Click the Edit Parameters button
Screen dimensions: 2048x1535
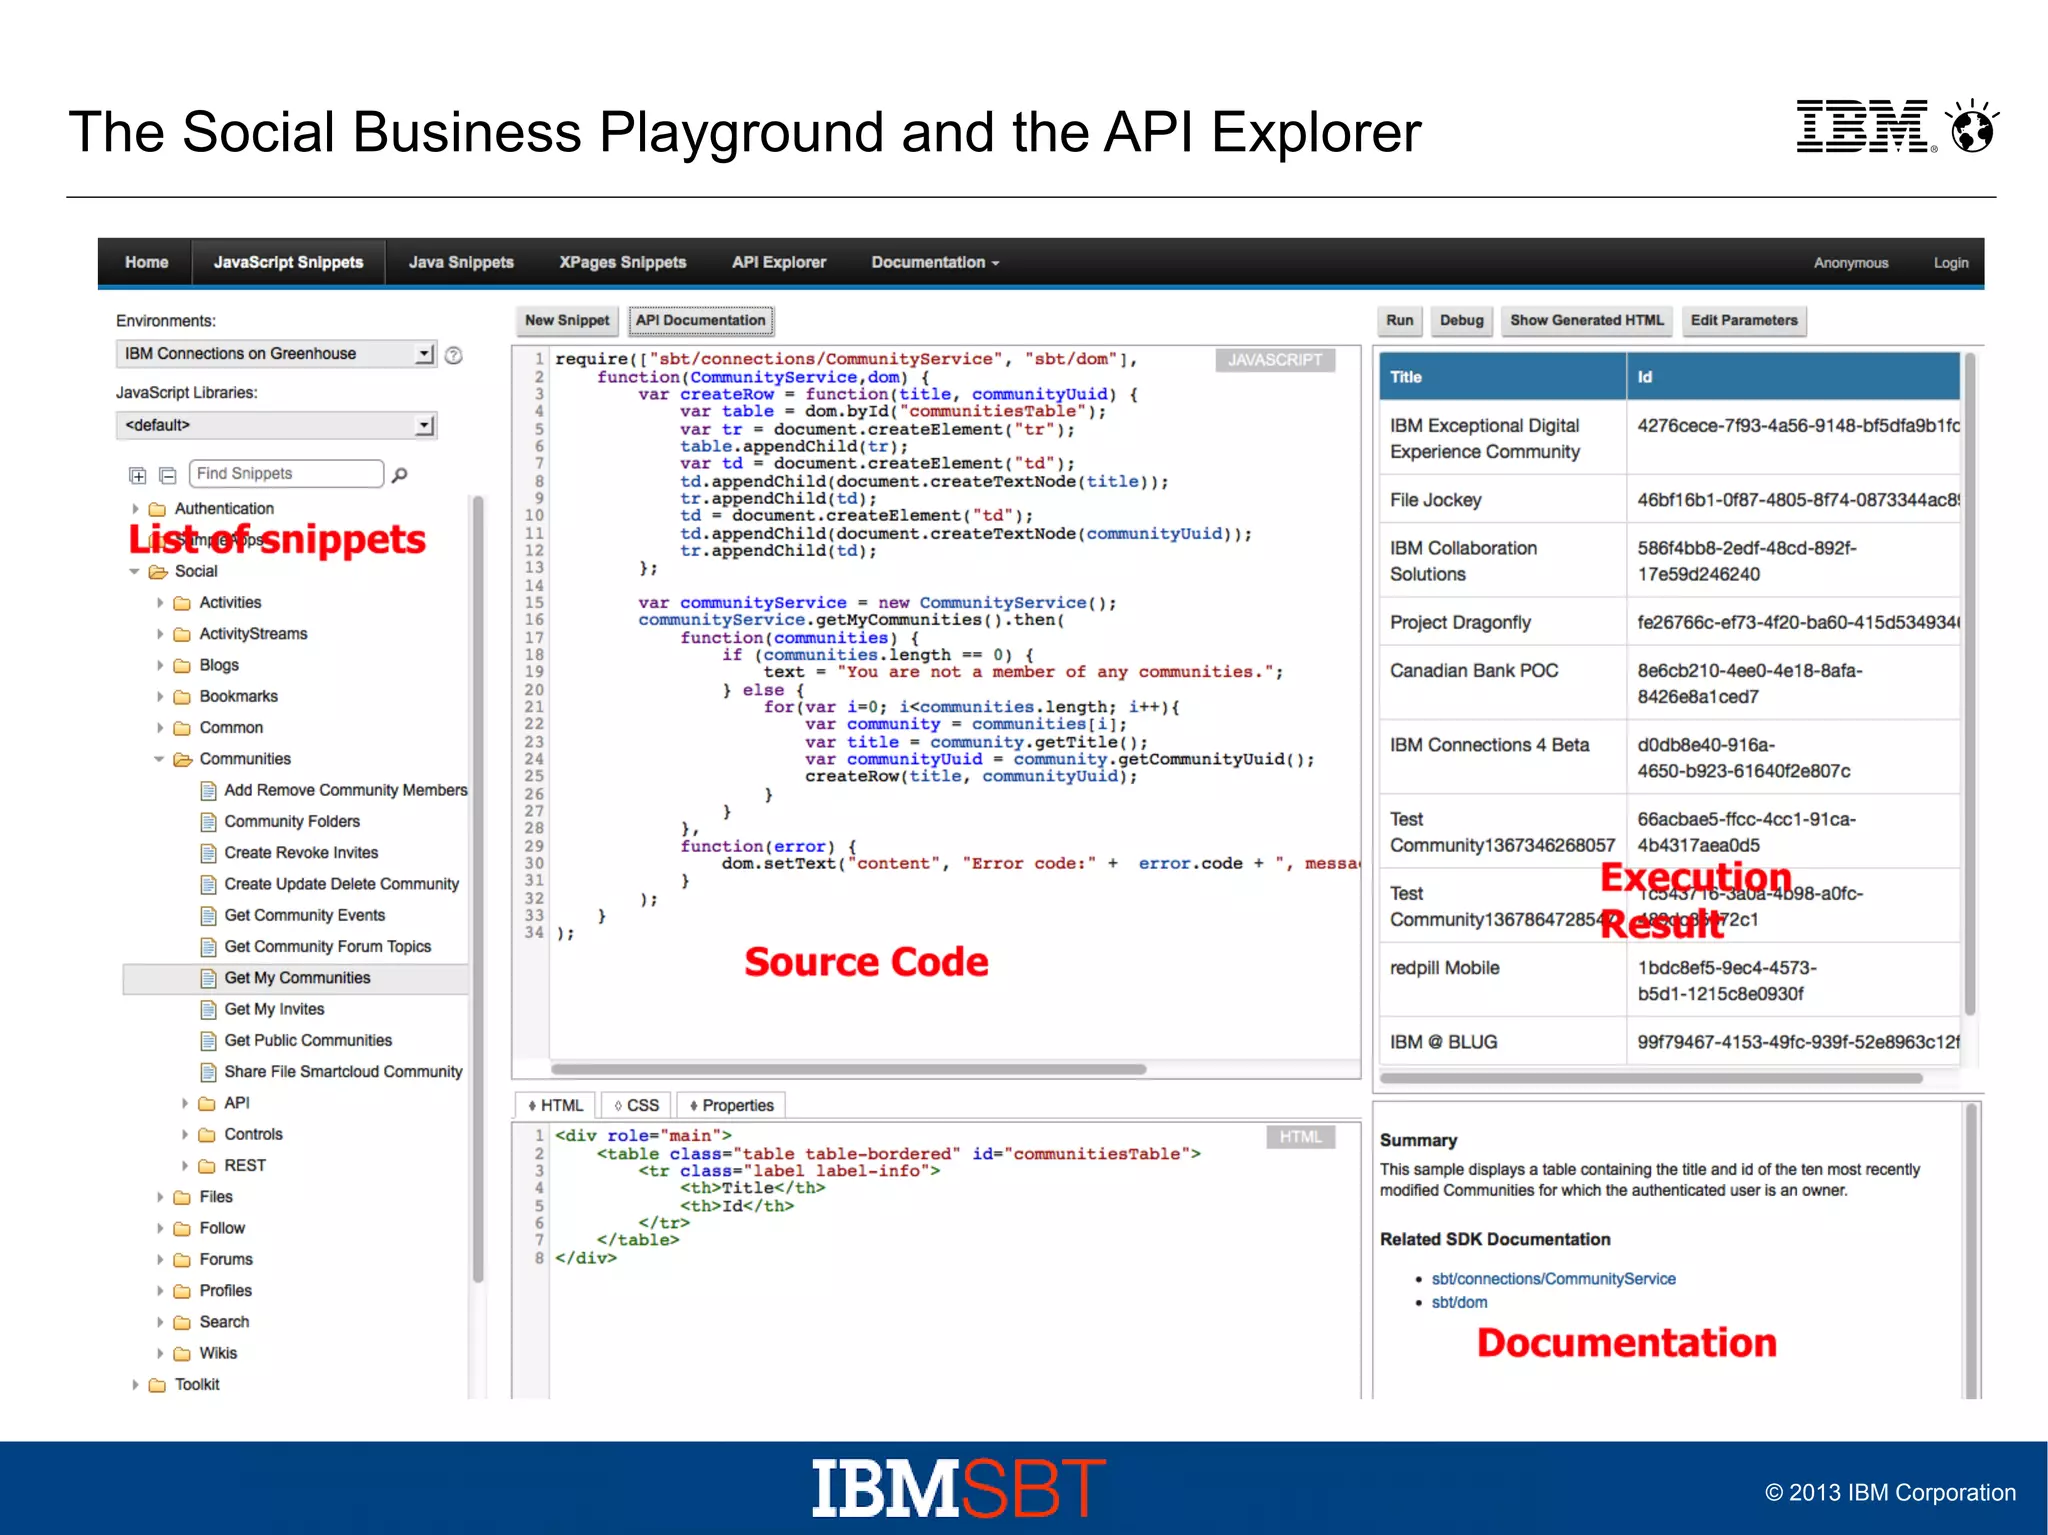[1744, 321]
